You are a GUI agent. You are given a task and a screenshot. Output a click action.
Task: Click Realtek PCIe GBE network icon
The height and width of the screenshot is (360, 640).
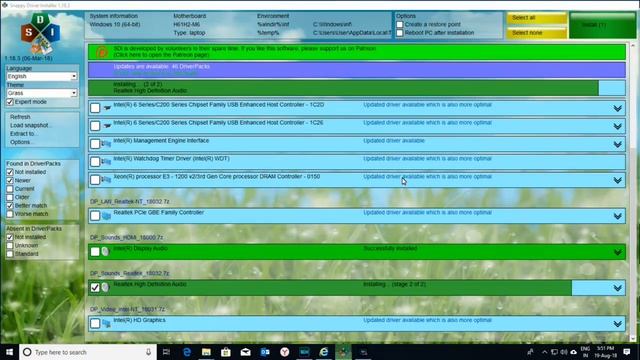click(106, 216)
